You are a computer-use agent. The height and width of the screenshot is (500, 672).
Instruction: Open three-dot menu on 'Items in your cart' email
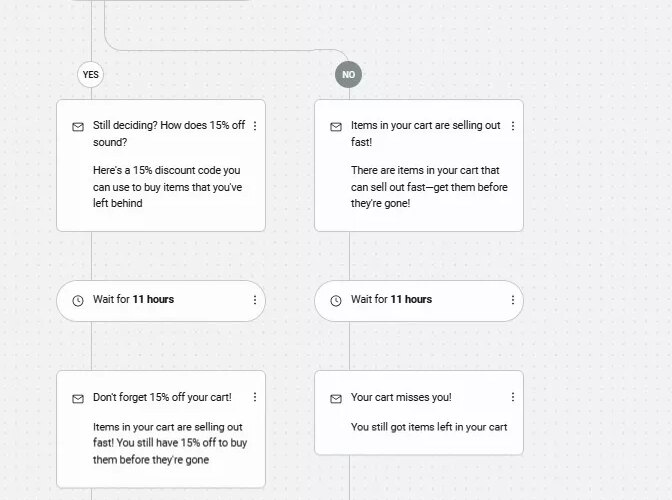(513, 127)
